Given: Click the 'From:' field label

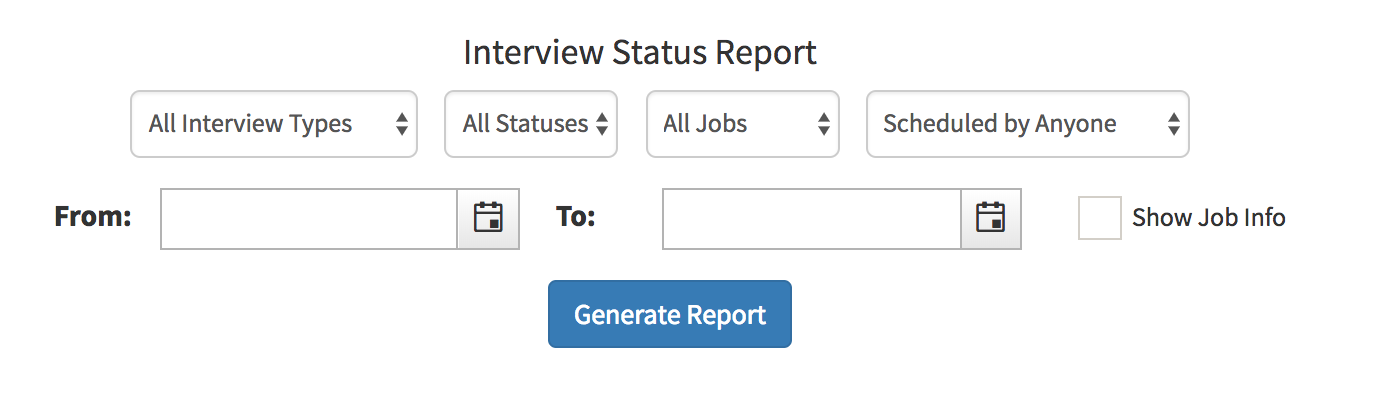Looking at the screenshot, I should coord(93,217).
